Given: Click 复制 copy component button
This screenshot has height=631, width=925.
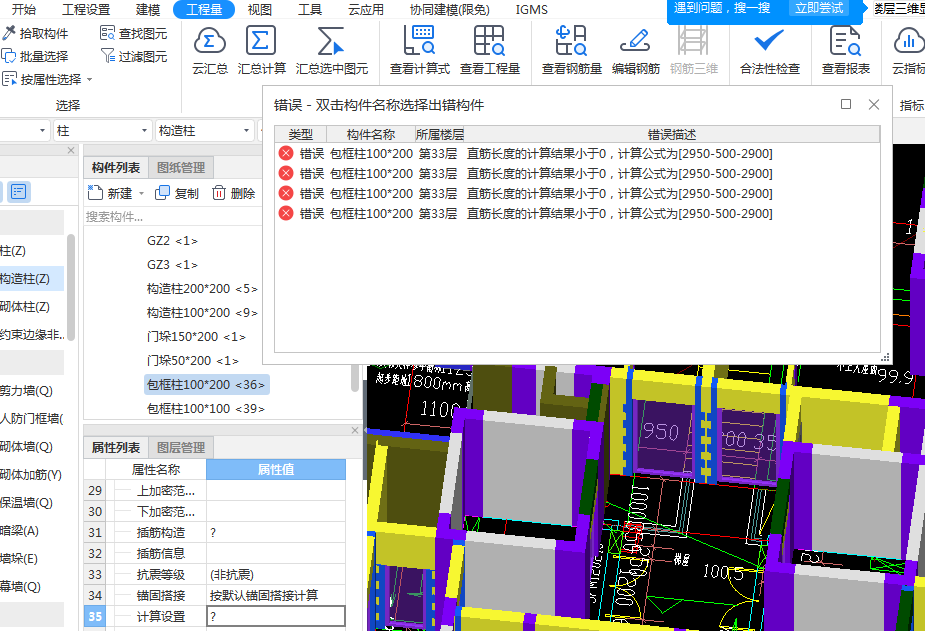Looking at the screenshot, I should tap(177, 193).
